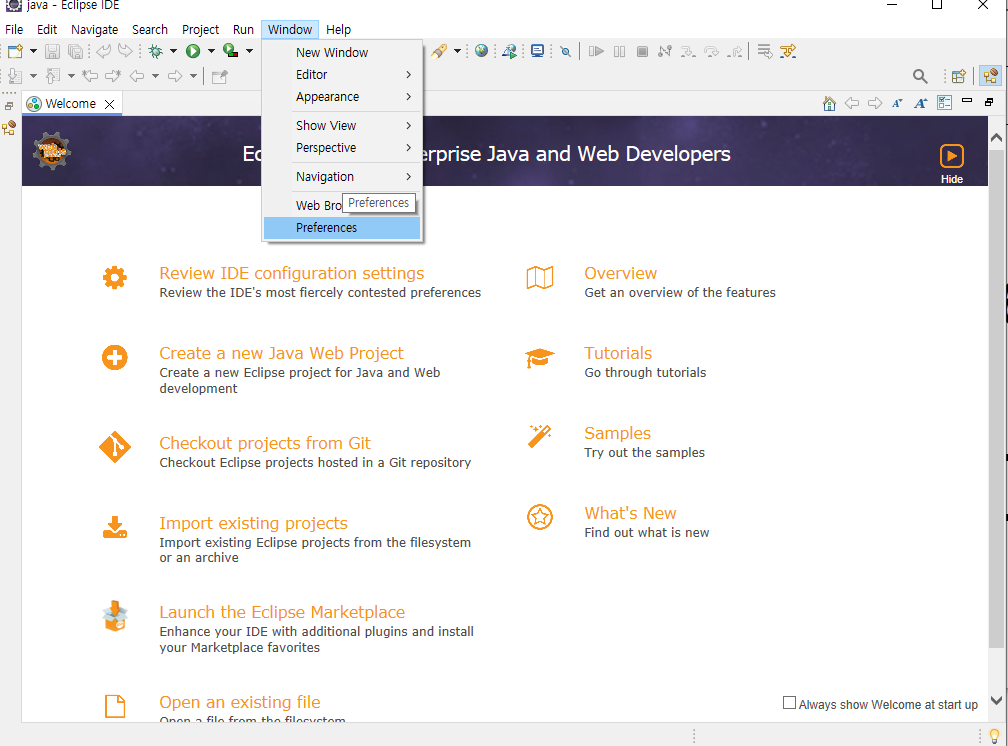This screenshot has width=1008, height=746.
Task: Open the Help menu
Action: [338, 30]
